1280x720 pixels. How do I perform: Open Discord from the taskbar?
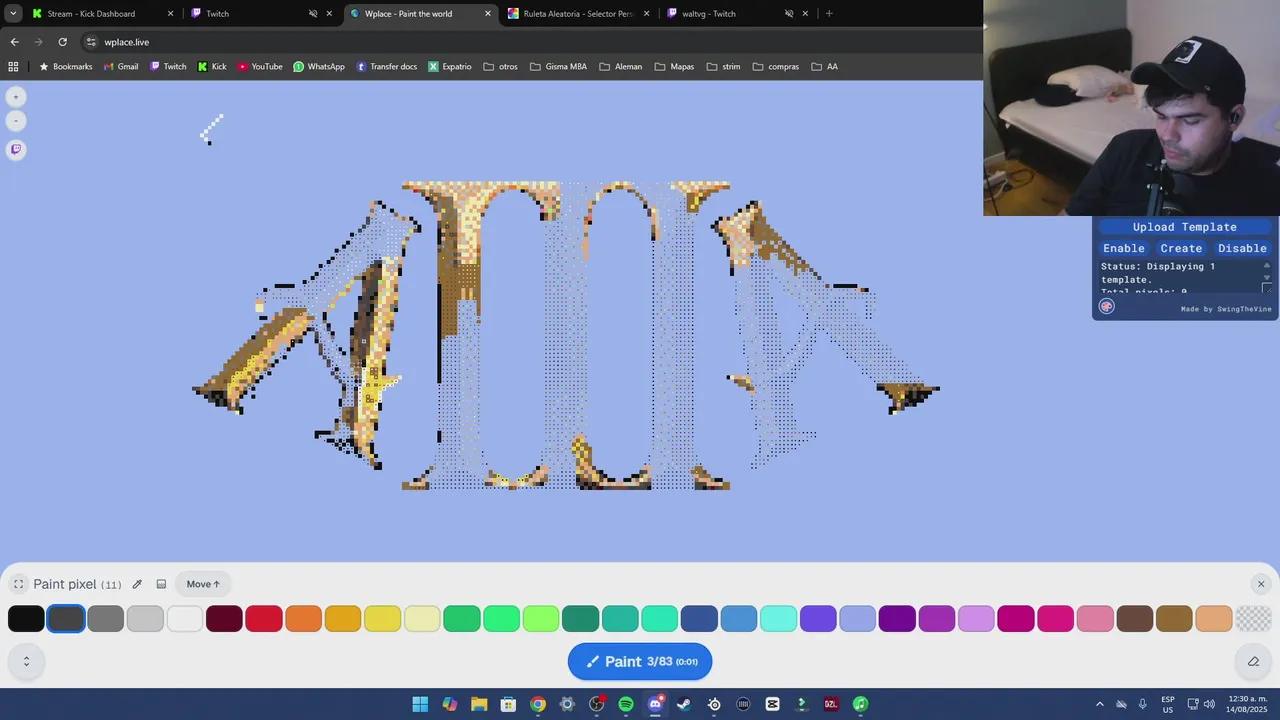point(655,704)
